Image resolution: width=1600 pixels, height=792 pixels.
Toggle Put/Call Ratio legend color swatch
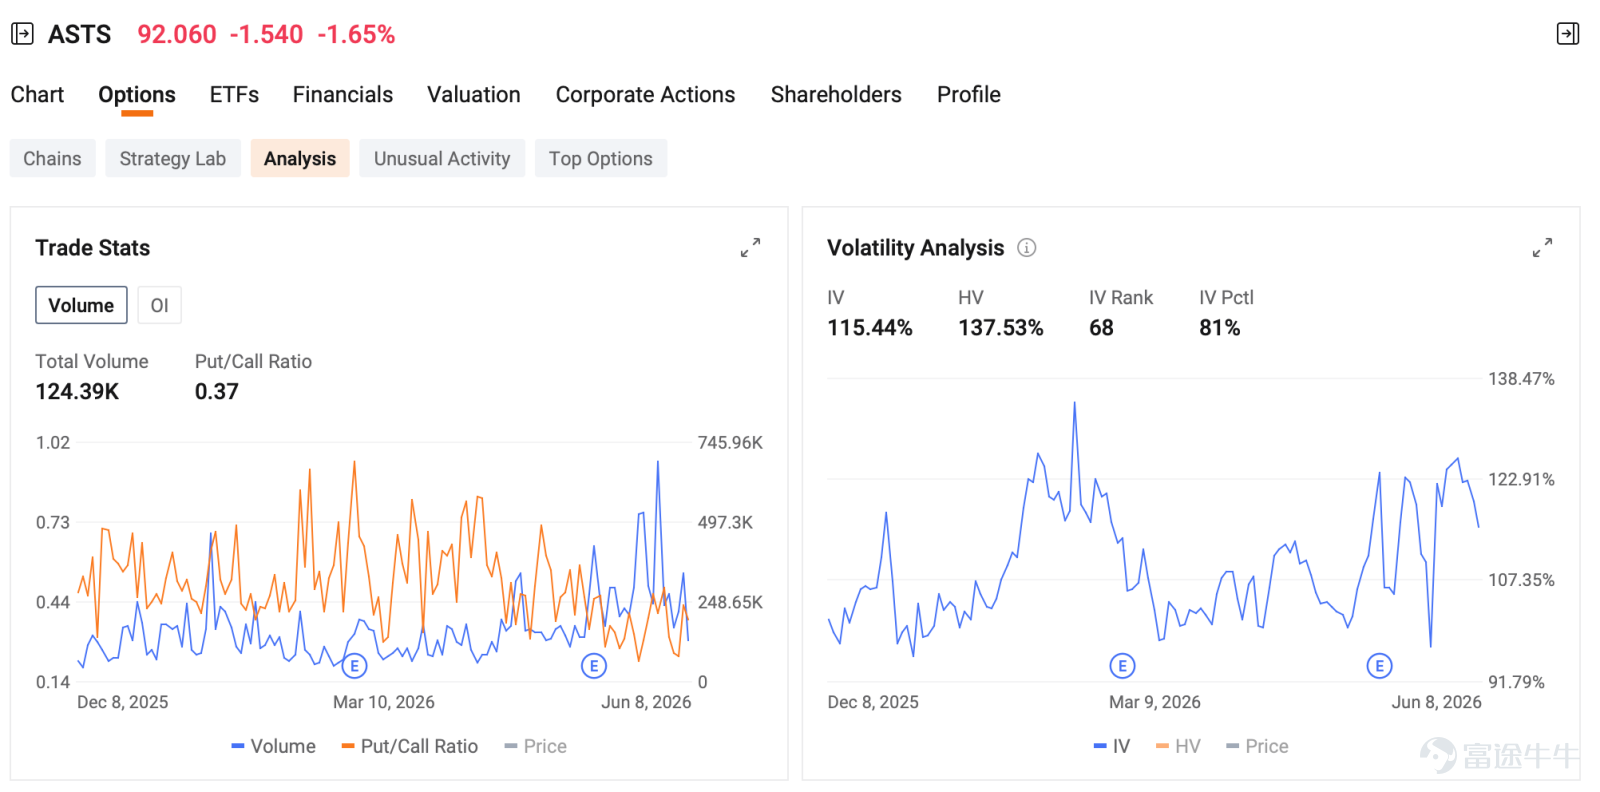coord(348,746)
